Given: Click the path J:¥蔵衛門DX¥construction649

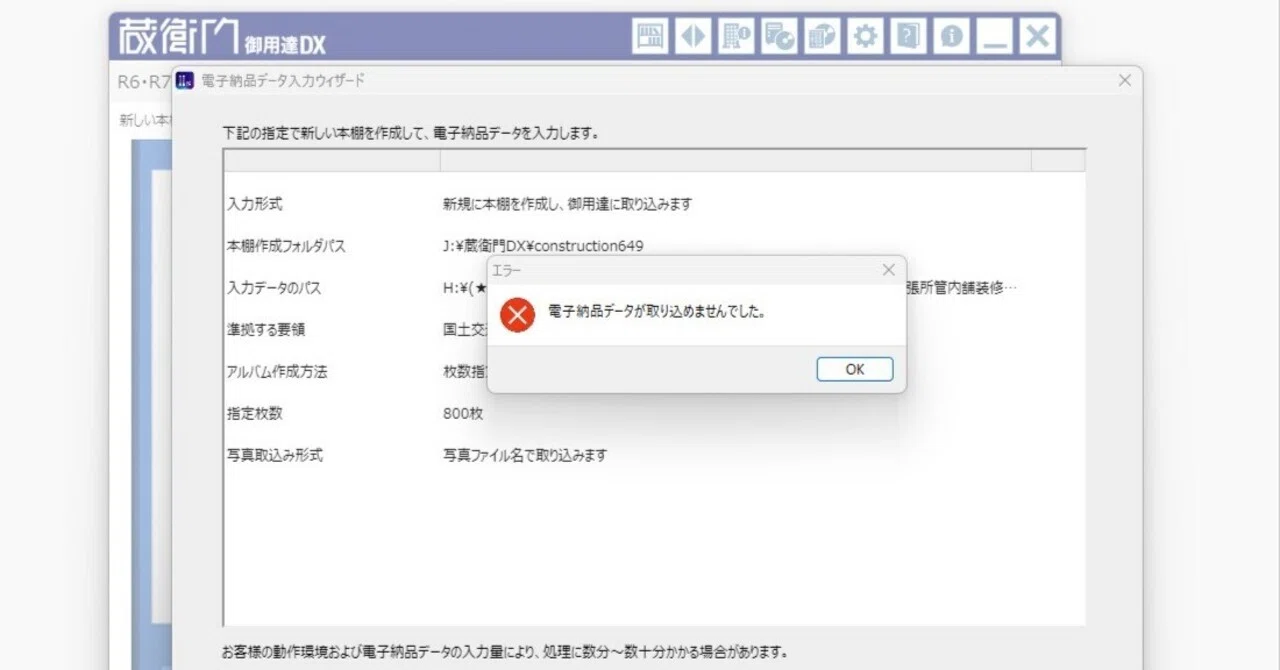Looking at the screenshot, I should click(544, 246).
